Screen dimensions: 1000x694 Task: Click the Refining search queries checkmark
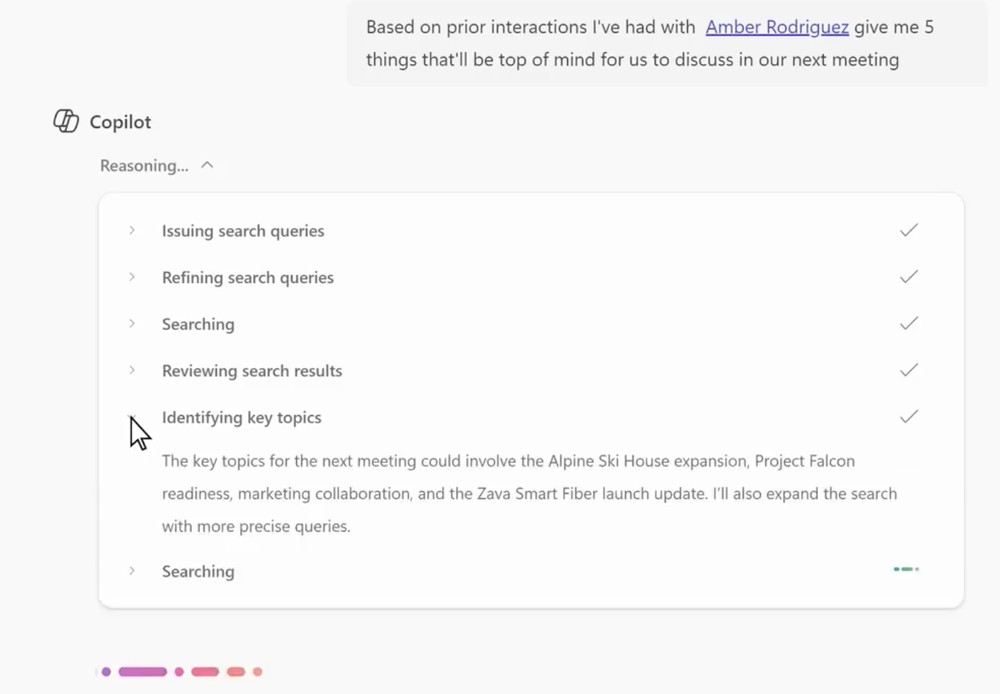(x=909, y=276)
